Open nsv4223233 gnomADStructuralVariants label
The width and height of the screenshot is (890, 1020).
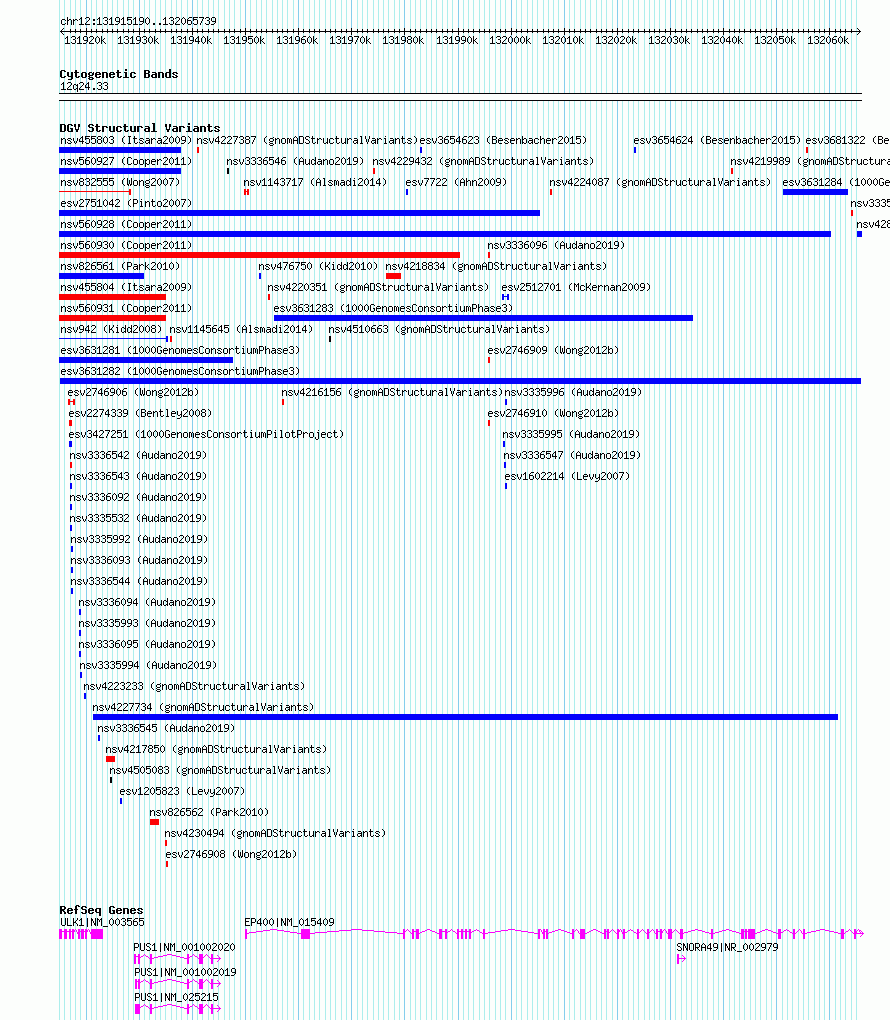tap(195, 686)
